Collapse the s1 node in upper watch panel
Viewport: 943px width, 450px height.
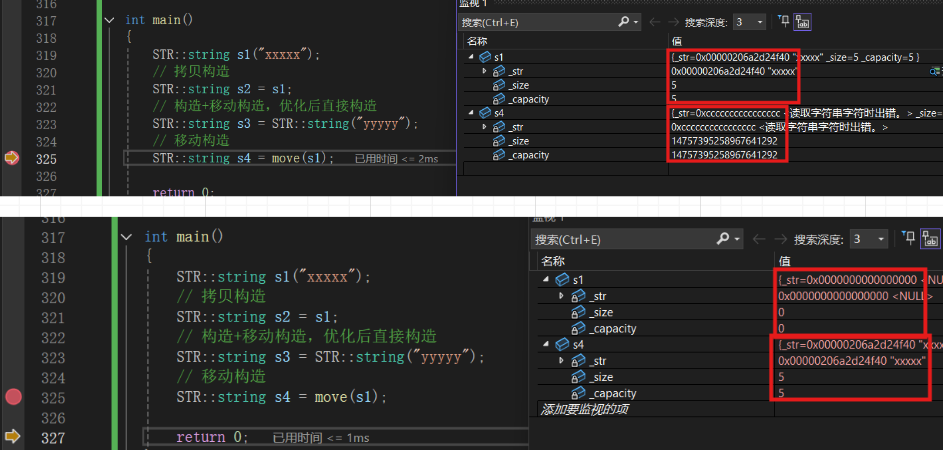(471, 57)
